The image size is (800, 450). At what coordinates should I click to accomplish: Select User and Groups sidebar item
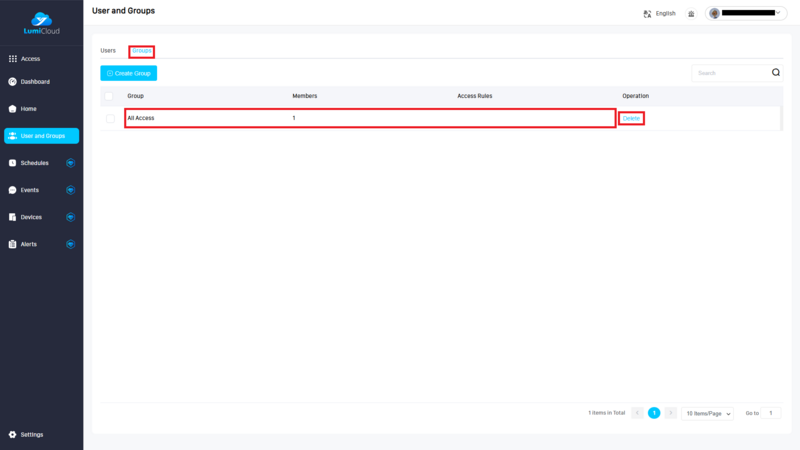pyautogui.click(x=41, y=136)
